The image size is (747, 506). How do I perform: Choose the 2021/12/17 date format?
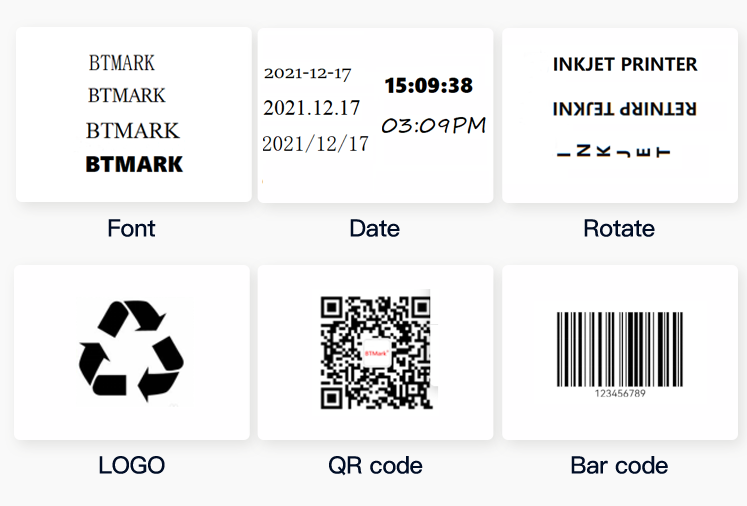pos(315,143)
